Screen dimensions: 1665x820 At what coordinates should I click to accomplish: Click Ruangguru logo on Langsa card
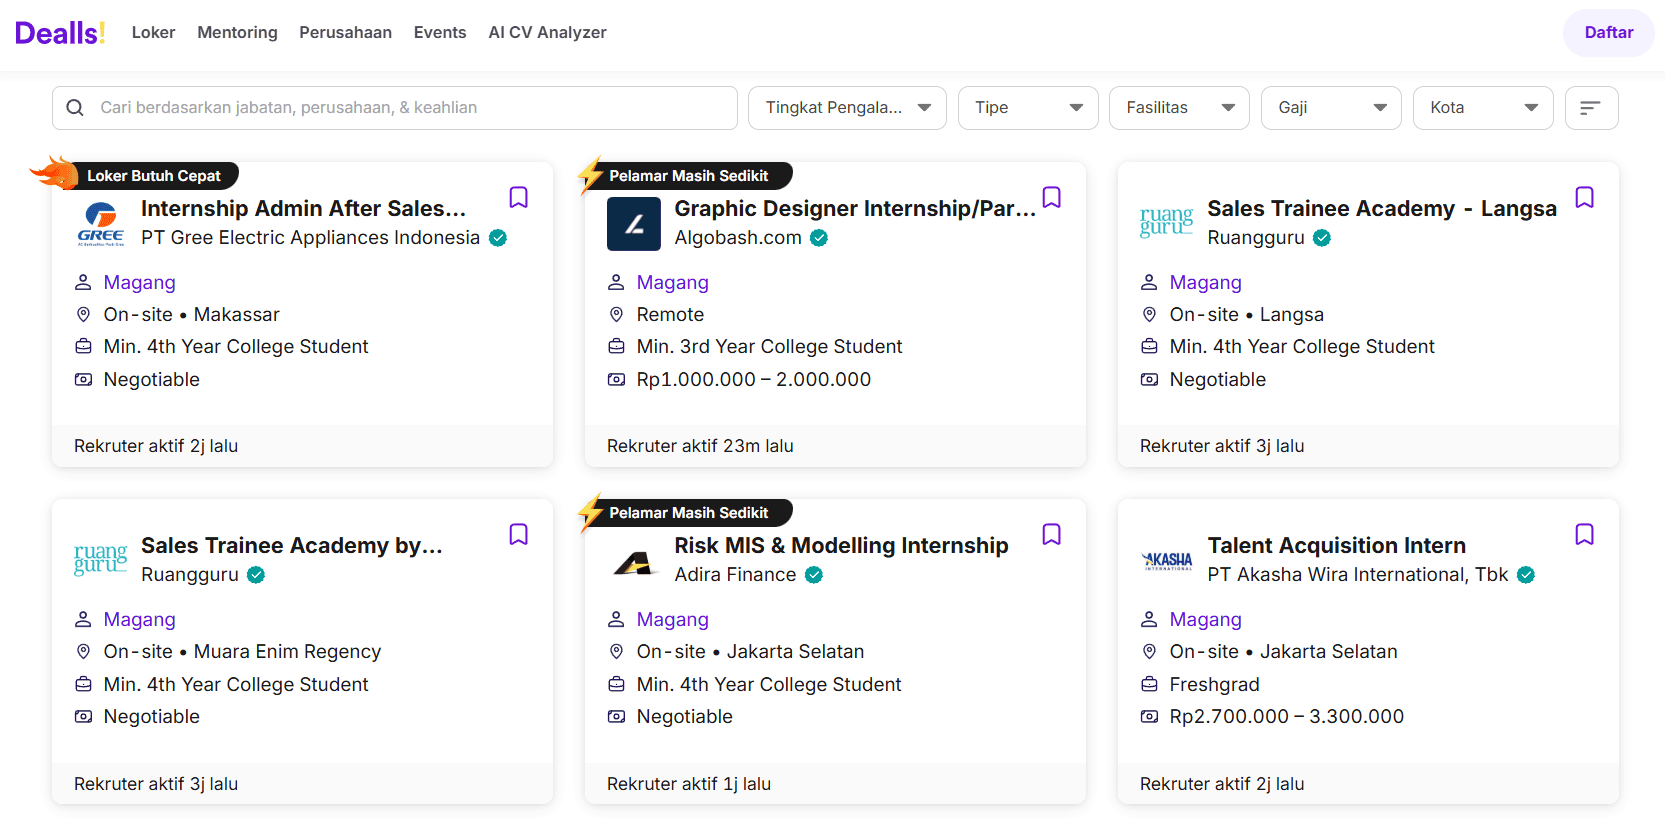(x=1167, y=222)
